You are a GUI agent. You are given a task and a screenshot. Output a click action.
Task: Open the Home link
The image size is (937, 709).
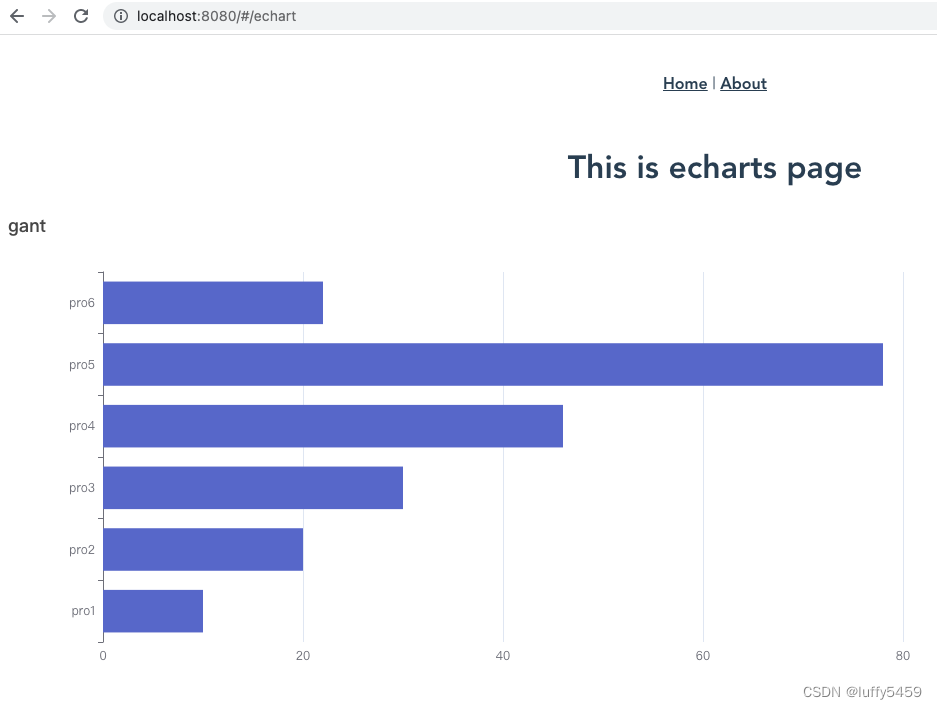[x=684, y=84]
